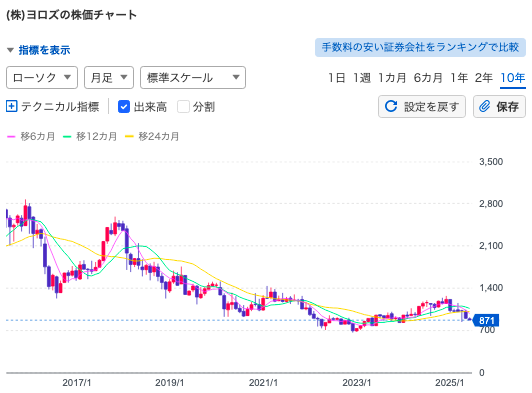Viewport: 532px width, 393px height.
Task: Select the 10年 time range
Action: (513, 78)
